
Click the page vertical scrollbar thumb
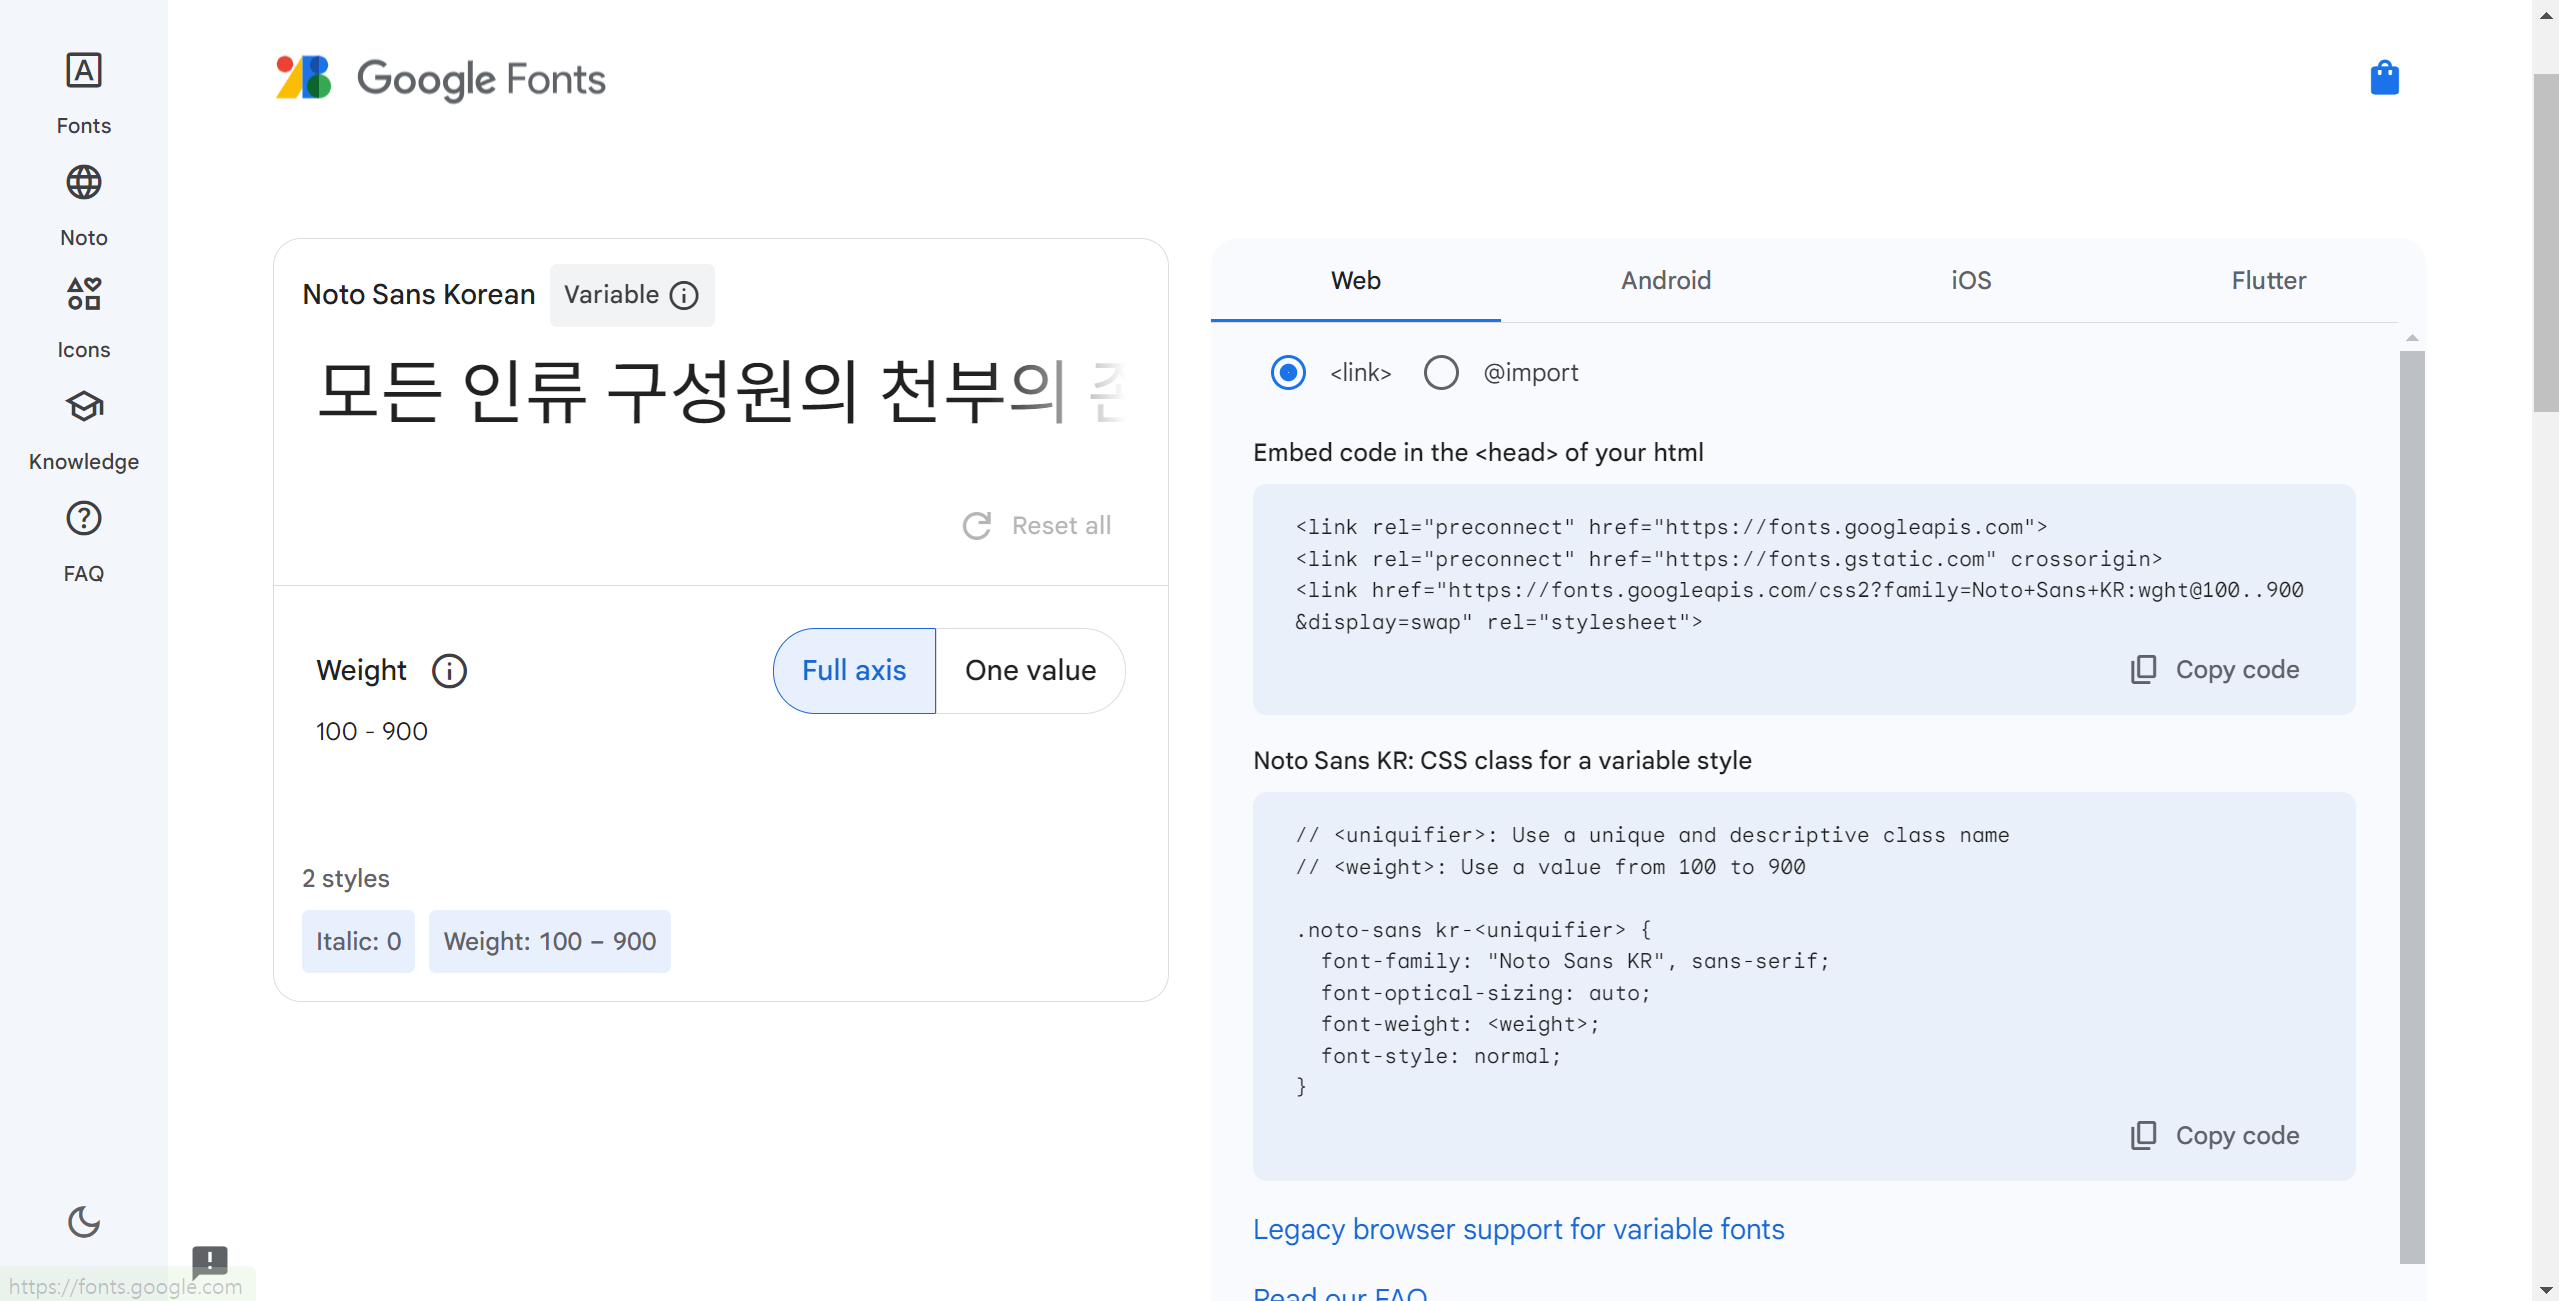tap(2545, 243)
